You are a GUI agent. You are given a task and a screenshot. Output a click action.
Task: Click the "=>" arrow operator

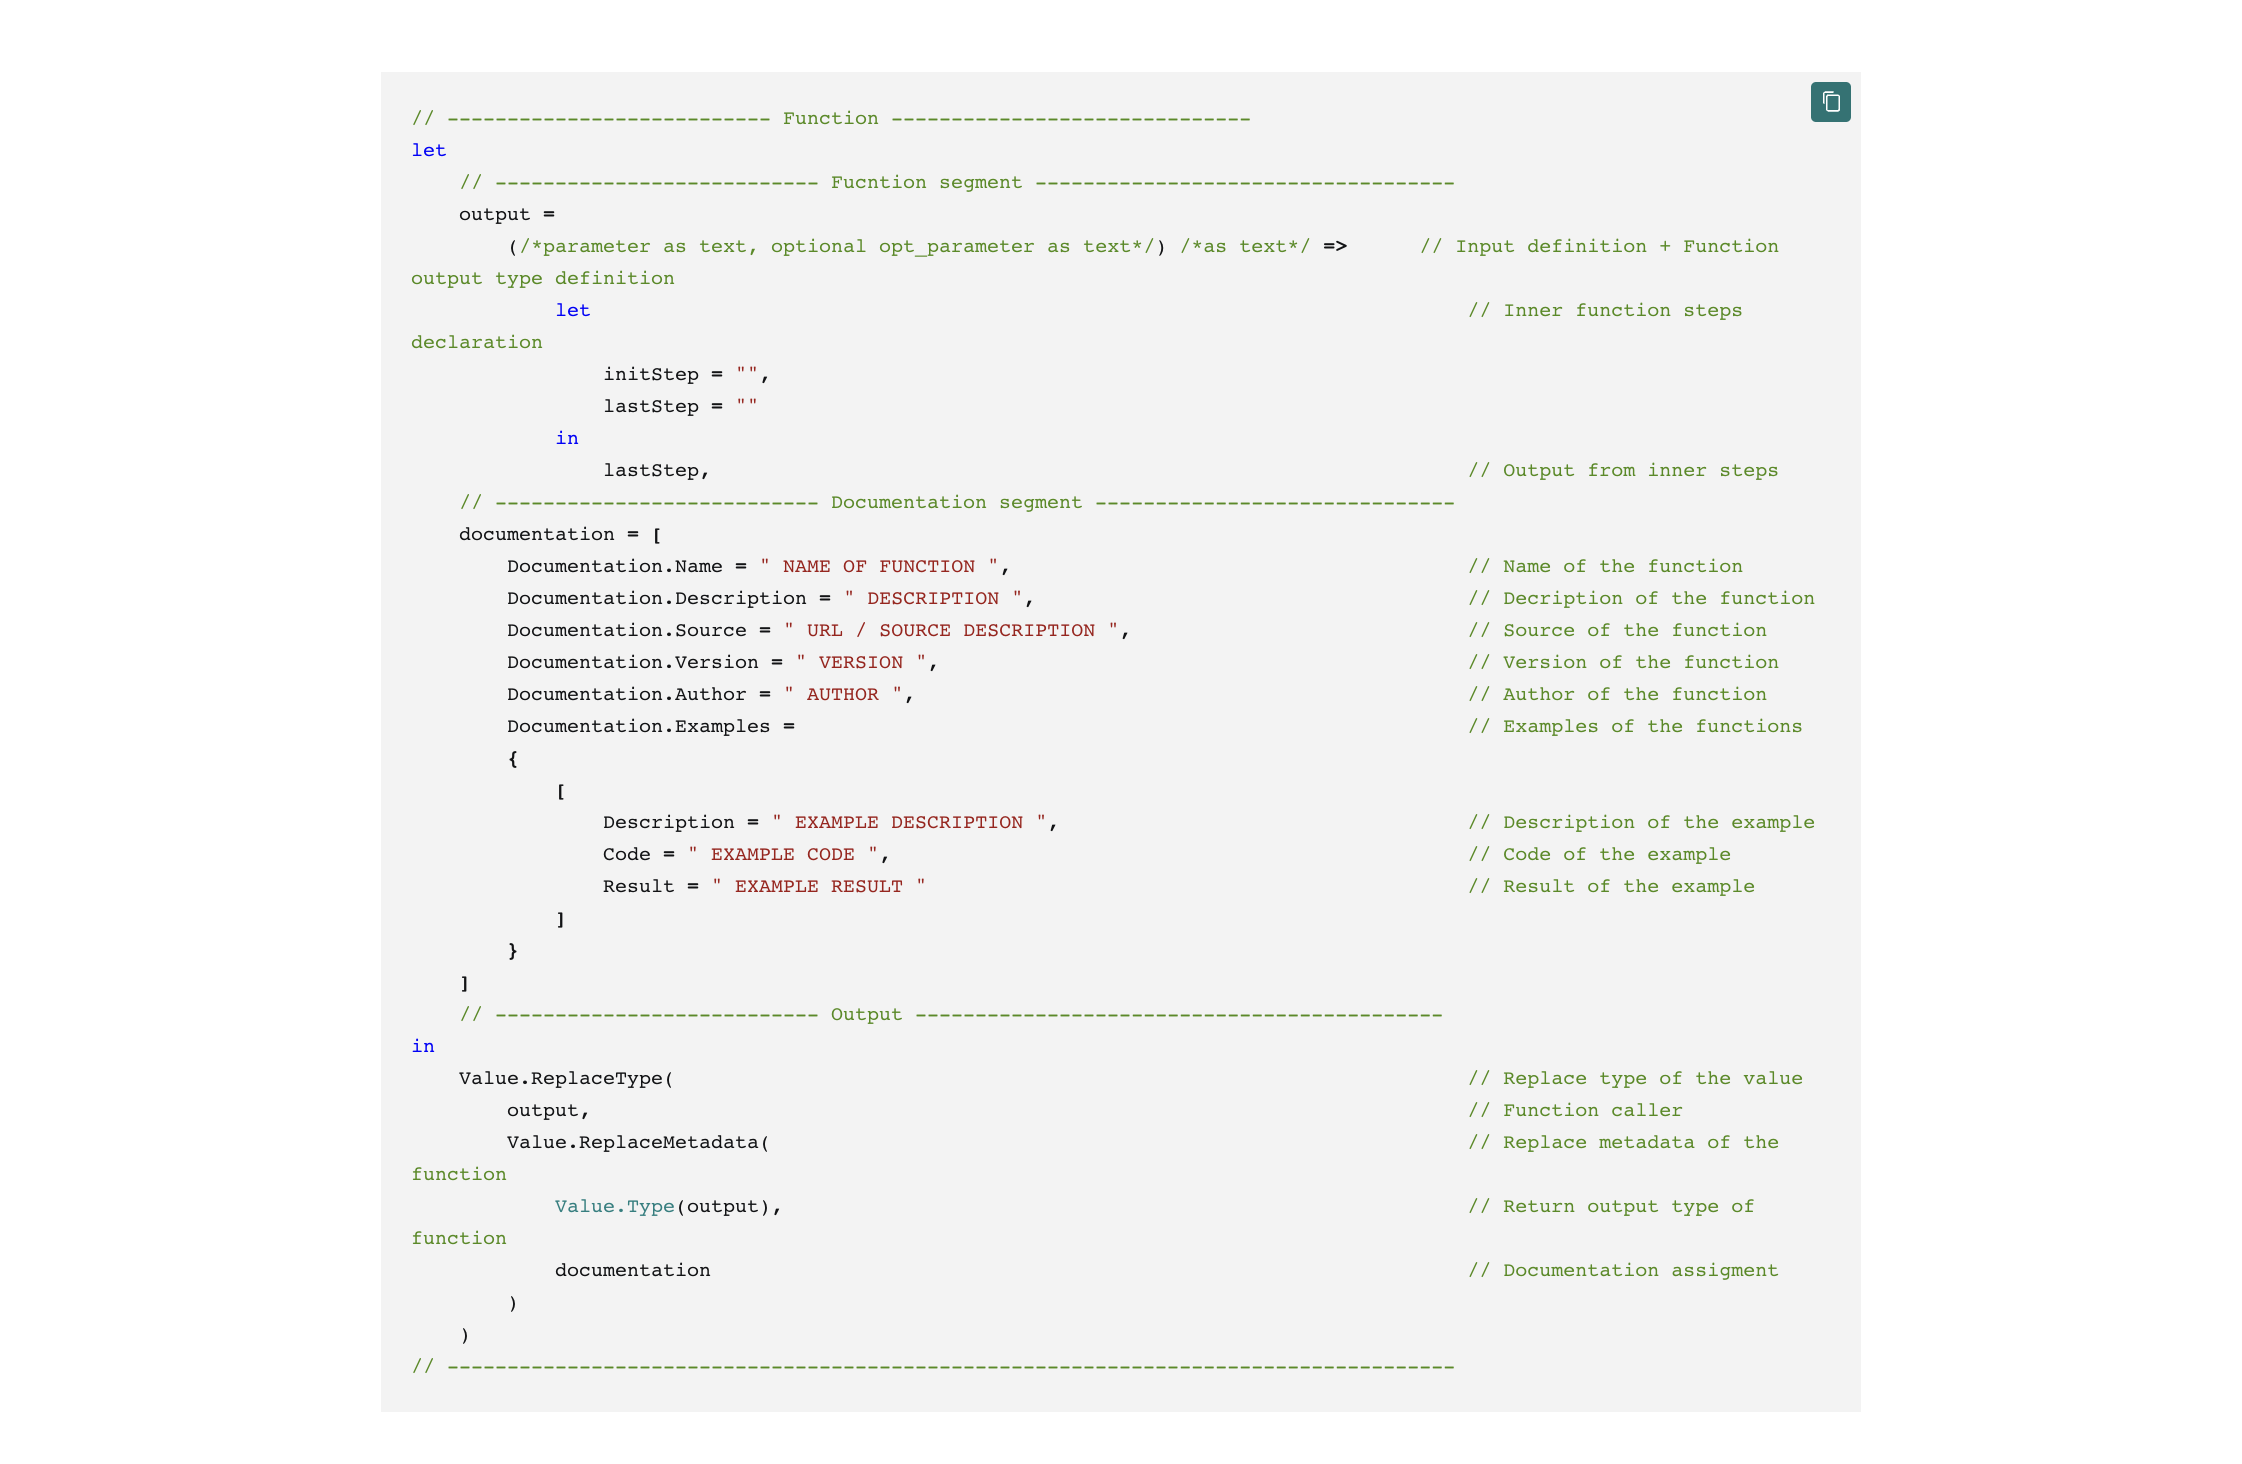click(x=1335, y=246)
